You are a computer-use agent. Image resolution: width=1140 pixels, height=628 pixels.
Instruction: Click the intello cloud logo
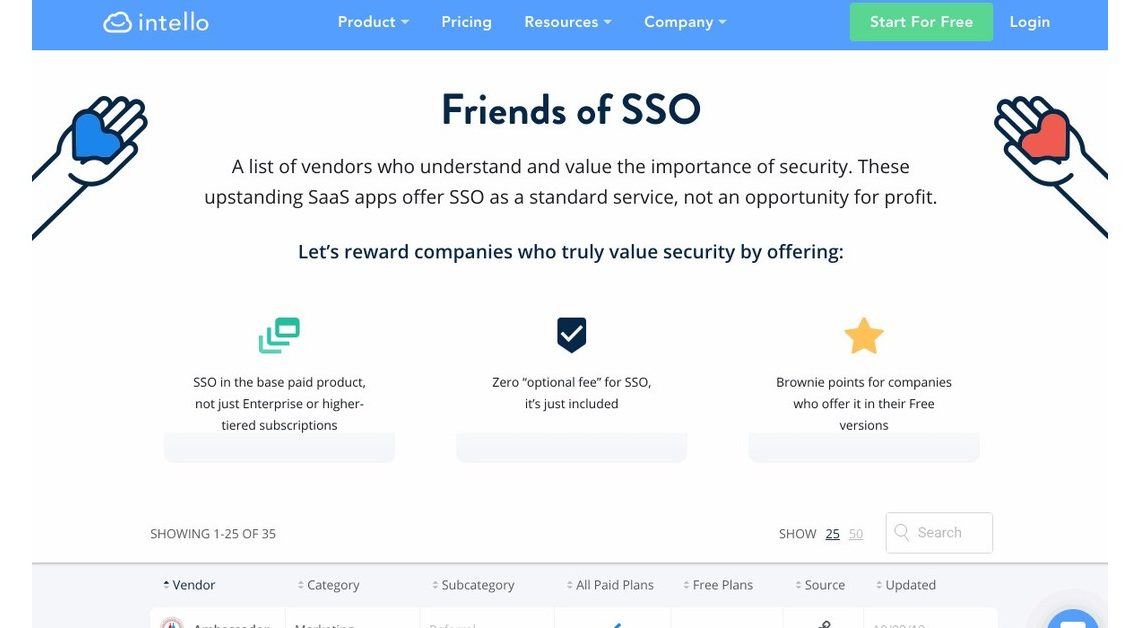(155, 22)
